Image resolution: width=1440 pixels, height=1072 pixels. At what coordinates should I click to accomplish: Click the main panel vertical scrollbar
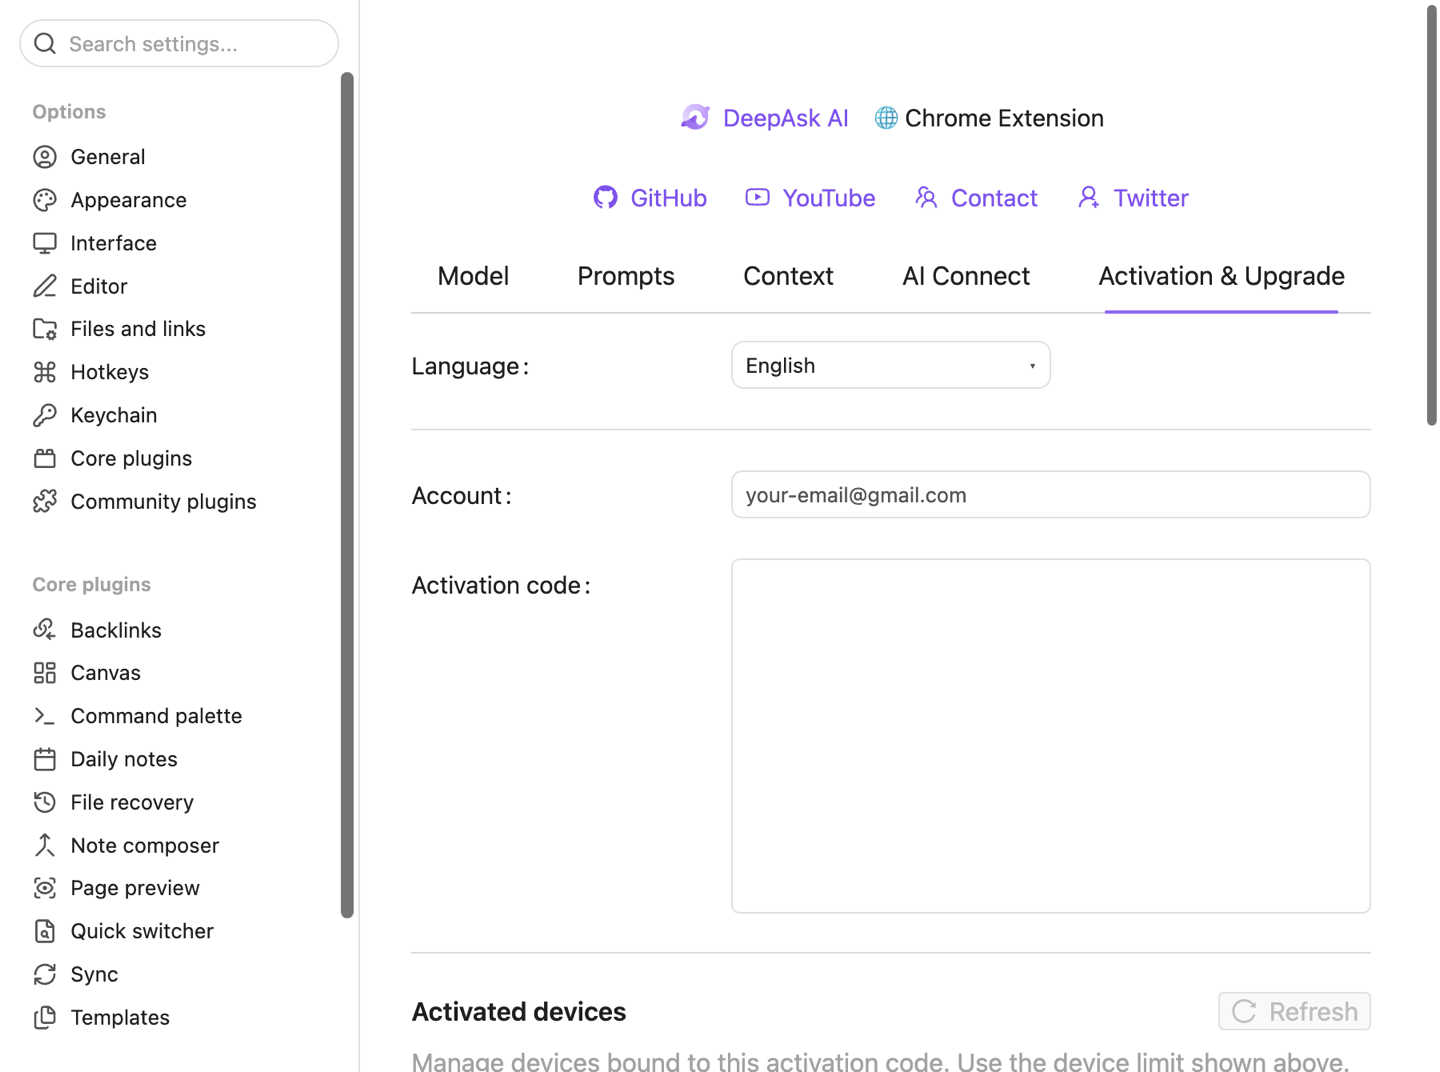pos(1431,215)
